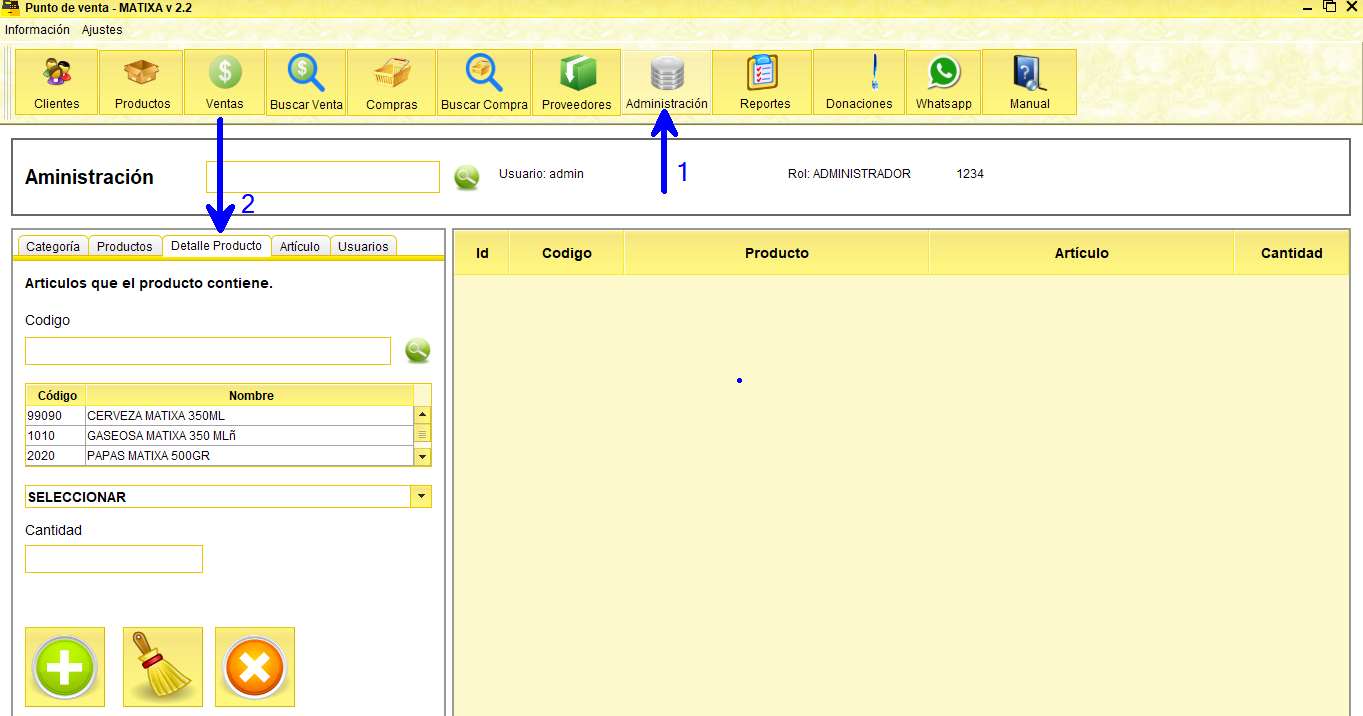This screenshot has height=716, width=1363.
Task: Click inside the Cantidad input field
Action: (113, 559)
